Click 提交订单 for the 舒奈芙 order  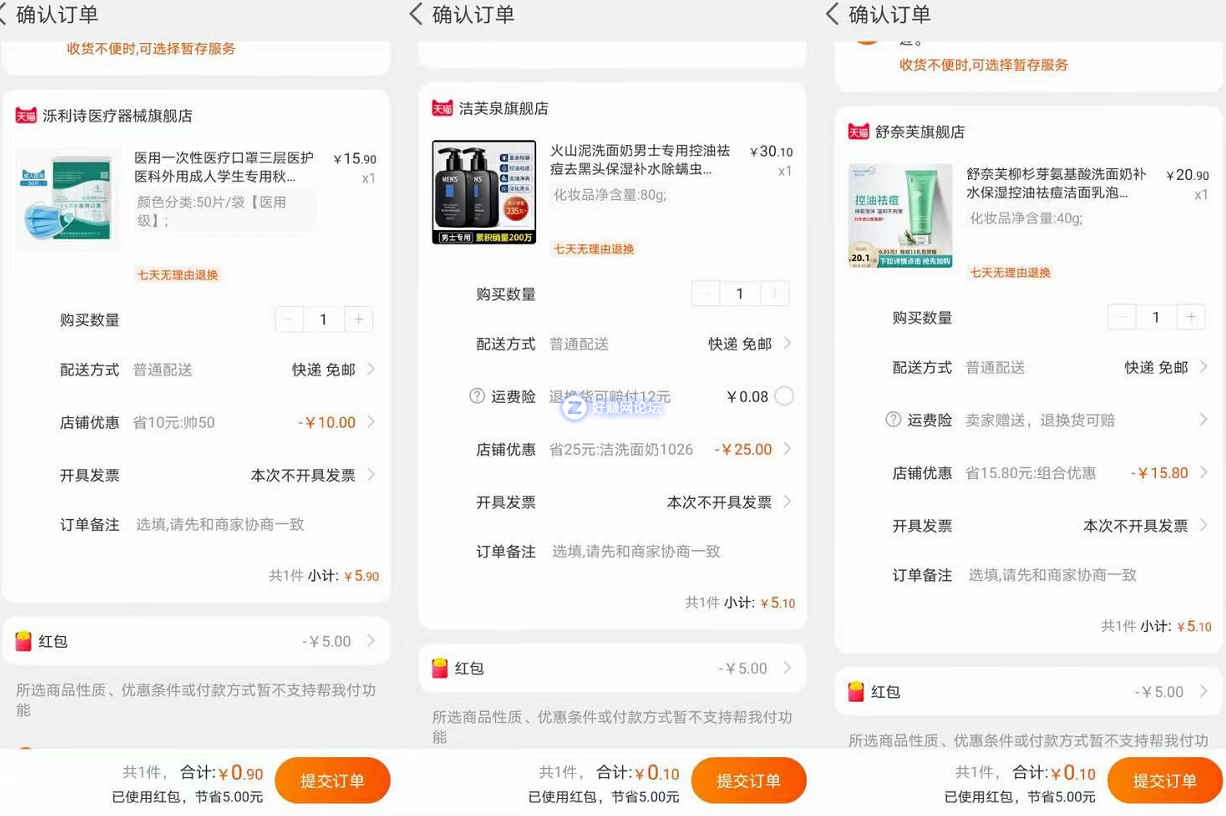(1164, 781)
